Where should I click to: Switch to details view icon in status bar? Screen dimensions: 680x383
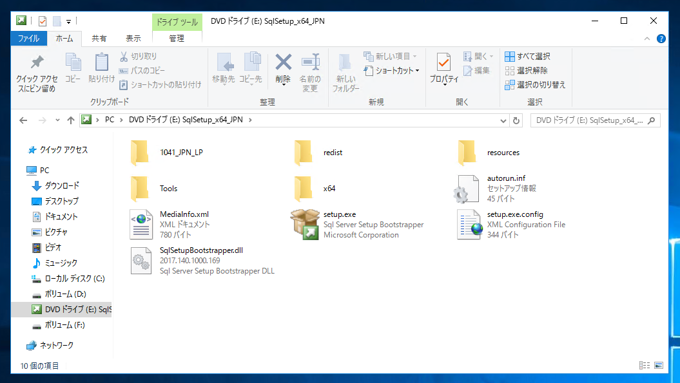644,366
